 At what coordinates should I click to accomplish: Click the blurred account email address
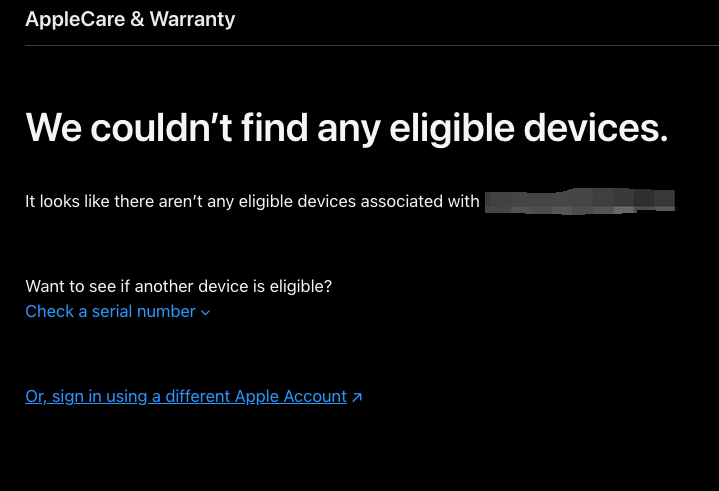click(579, 201)
